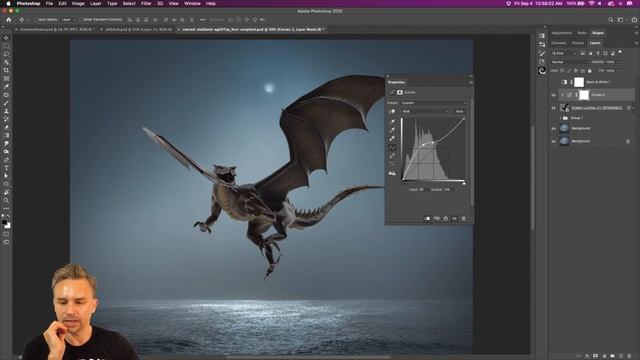Select the edit points curve tool

tap(392, 147)
